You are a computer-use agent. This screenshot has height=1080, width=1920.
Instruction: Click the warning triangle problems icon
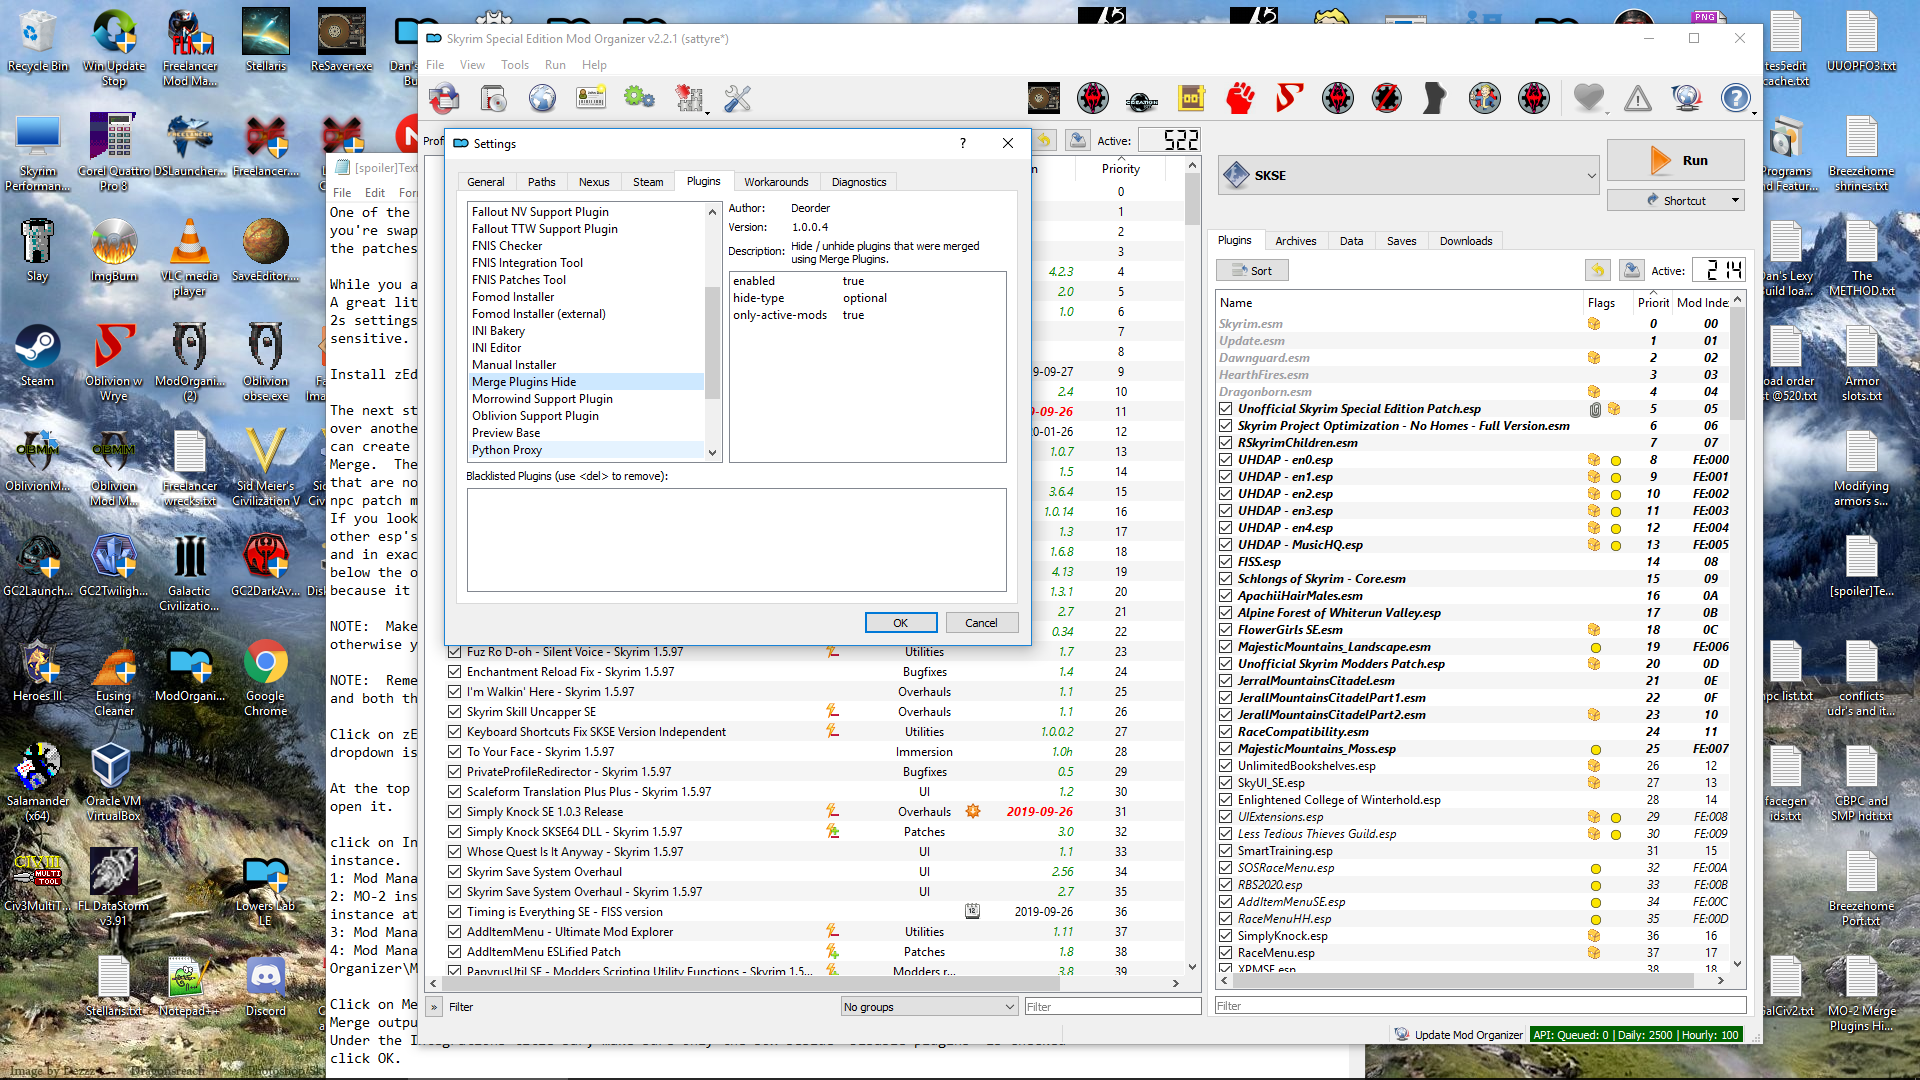point(1637,98)
